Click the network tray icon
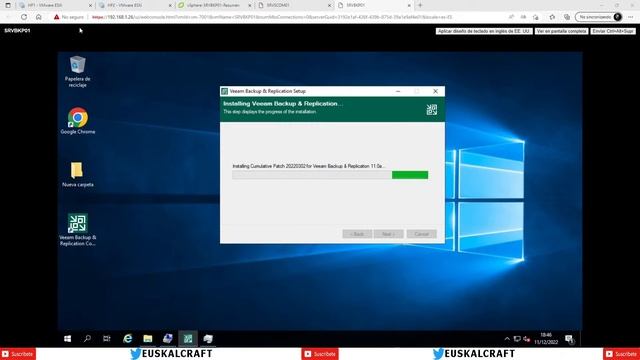Screen dimensions: 640x360 (x=517, y=339)
